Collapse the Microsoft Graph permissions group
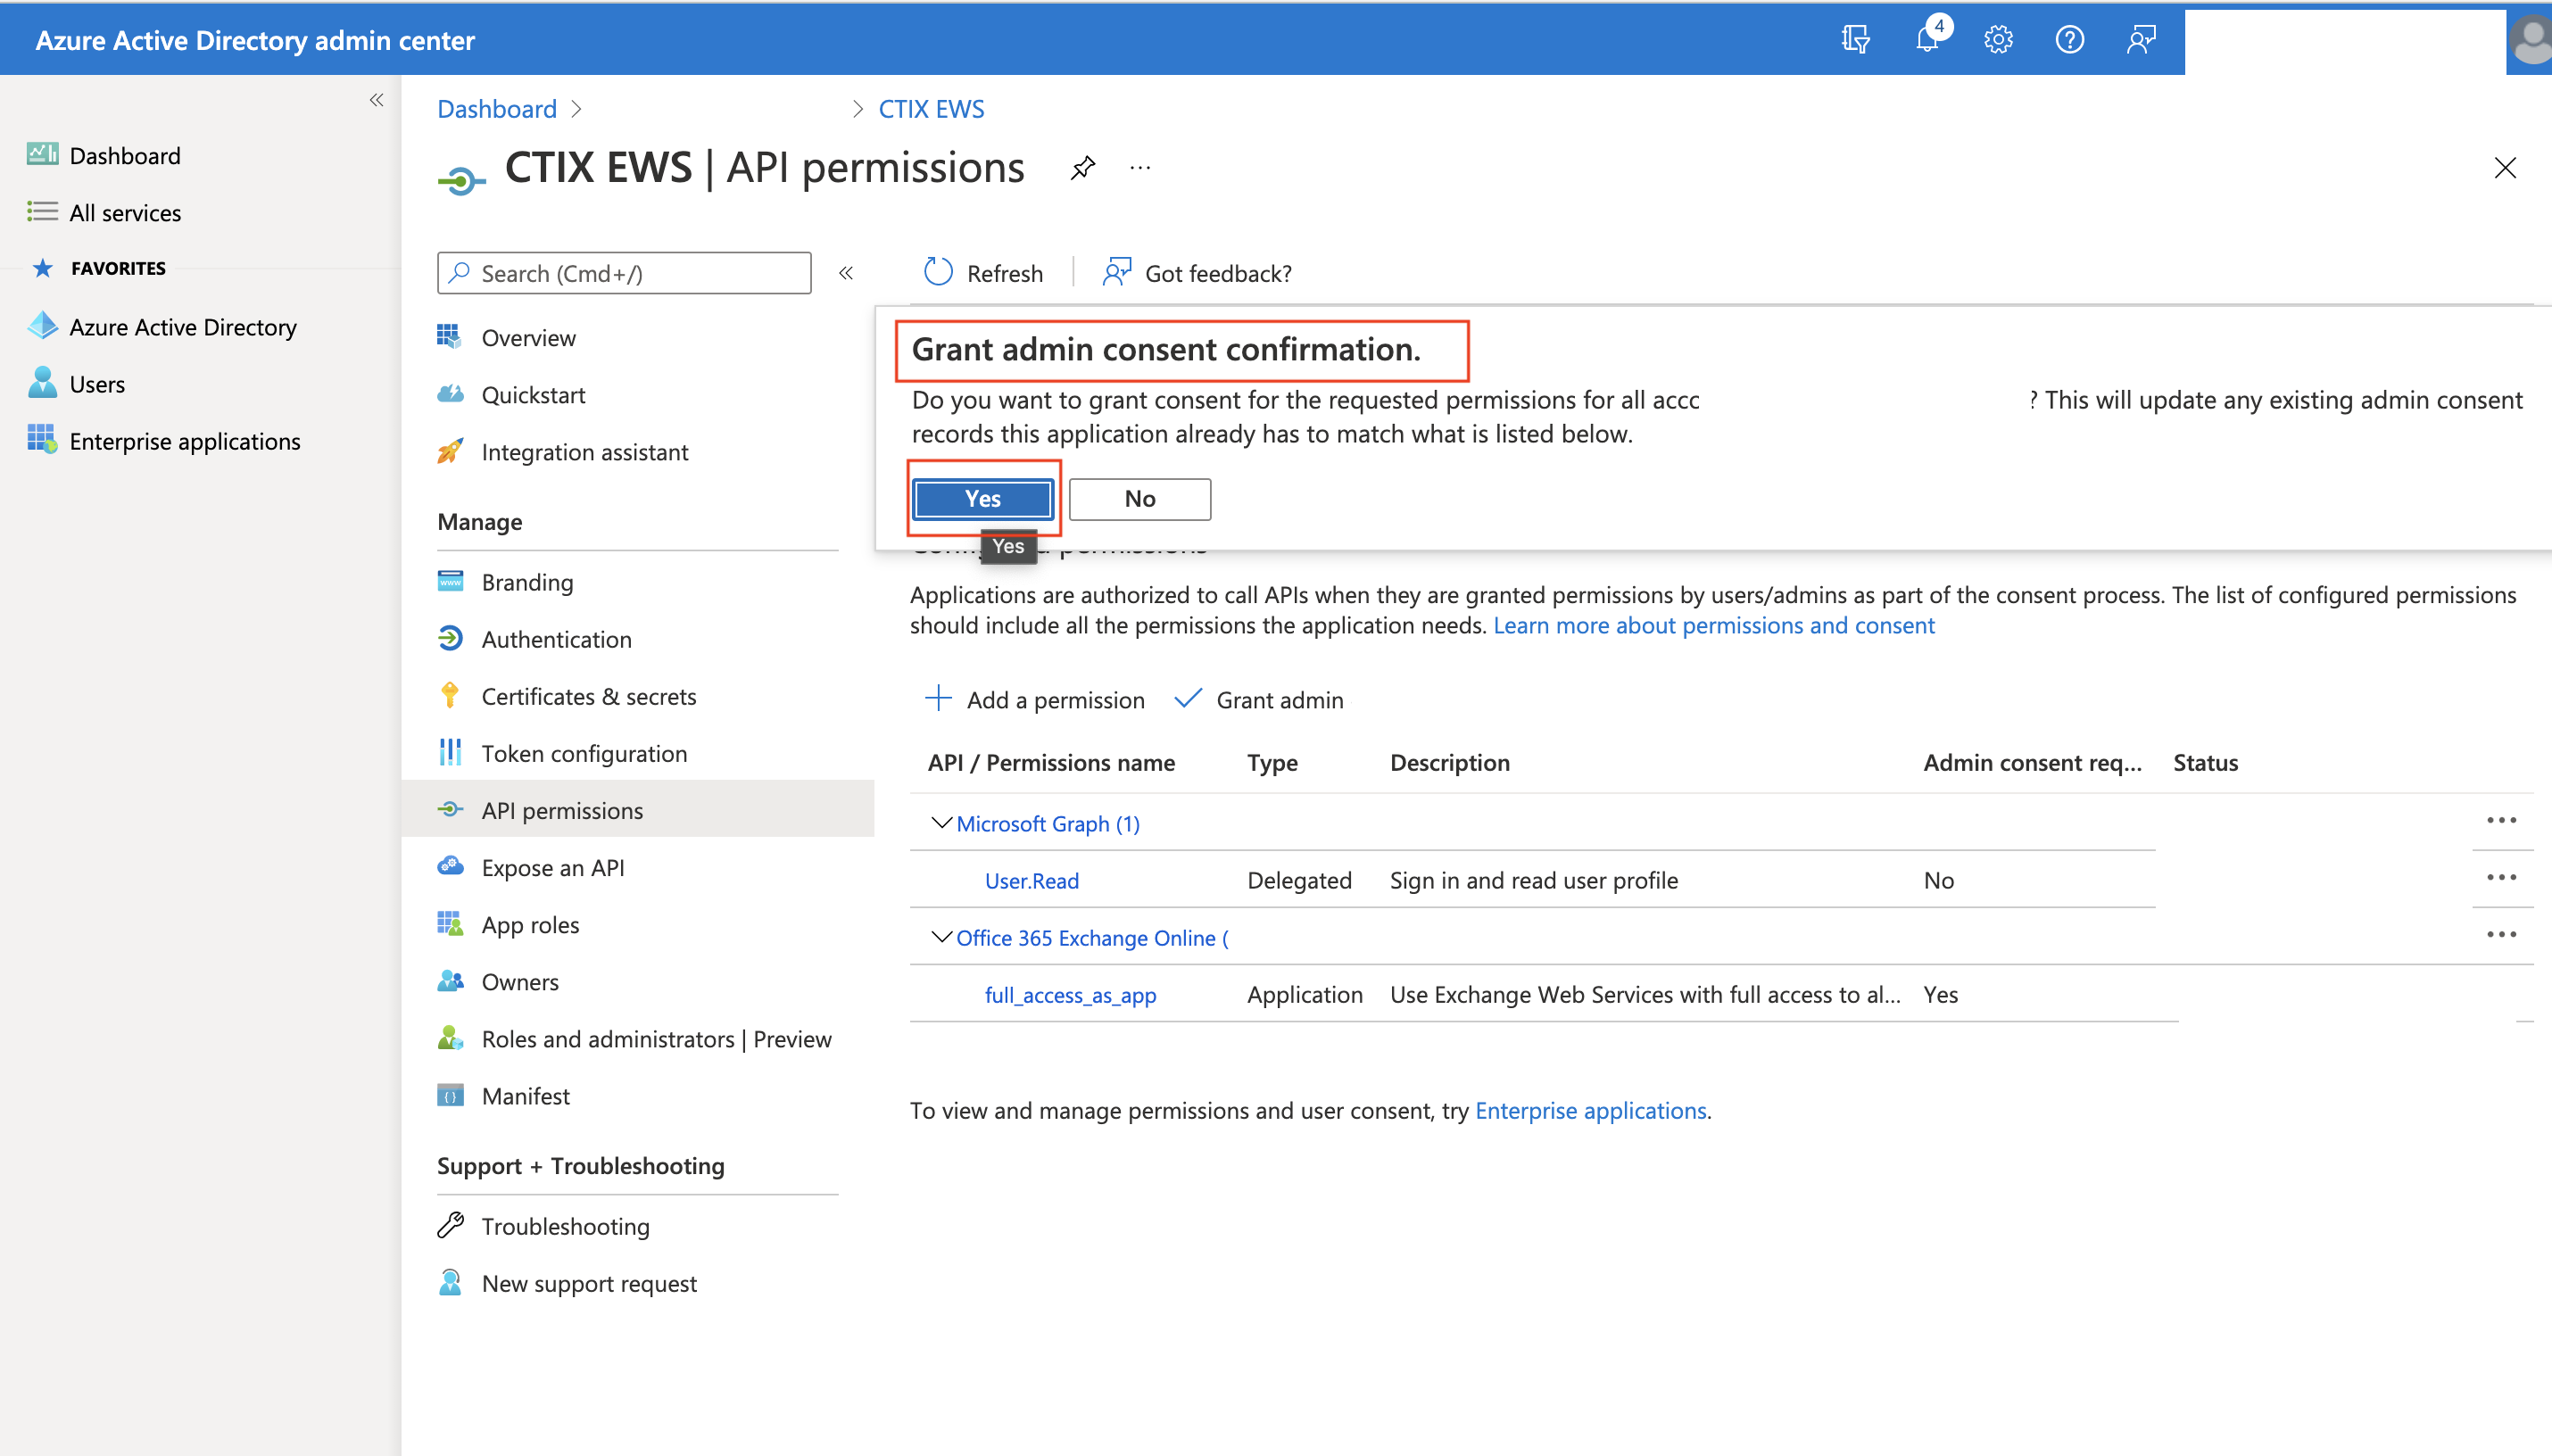The width and height of the screenshot is (2552, 1456). pos(941,823)
